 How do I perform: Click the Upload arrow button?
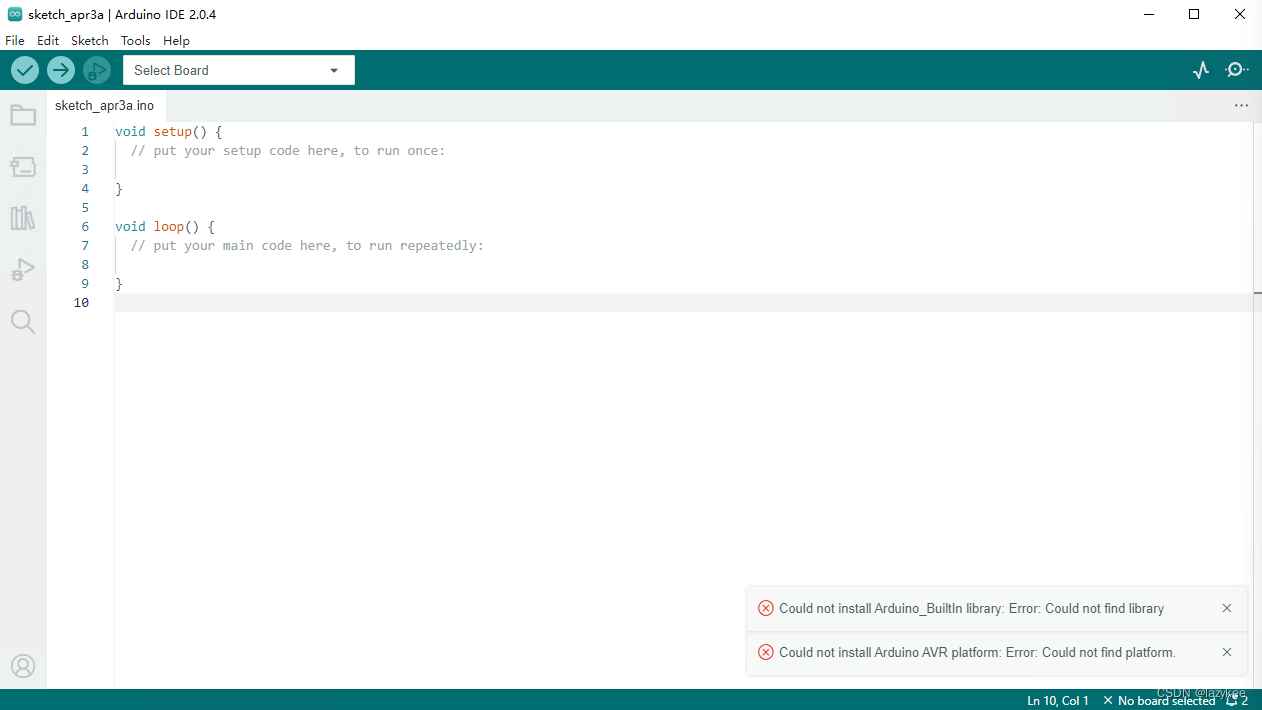[x=61, y=70]
